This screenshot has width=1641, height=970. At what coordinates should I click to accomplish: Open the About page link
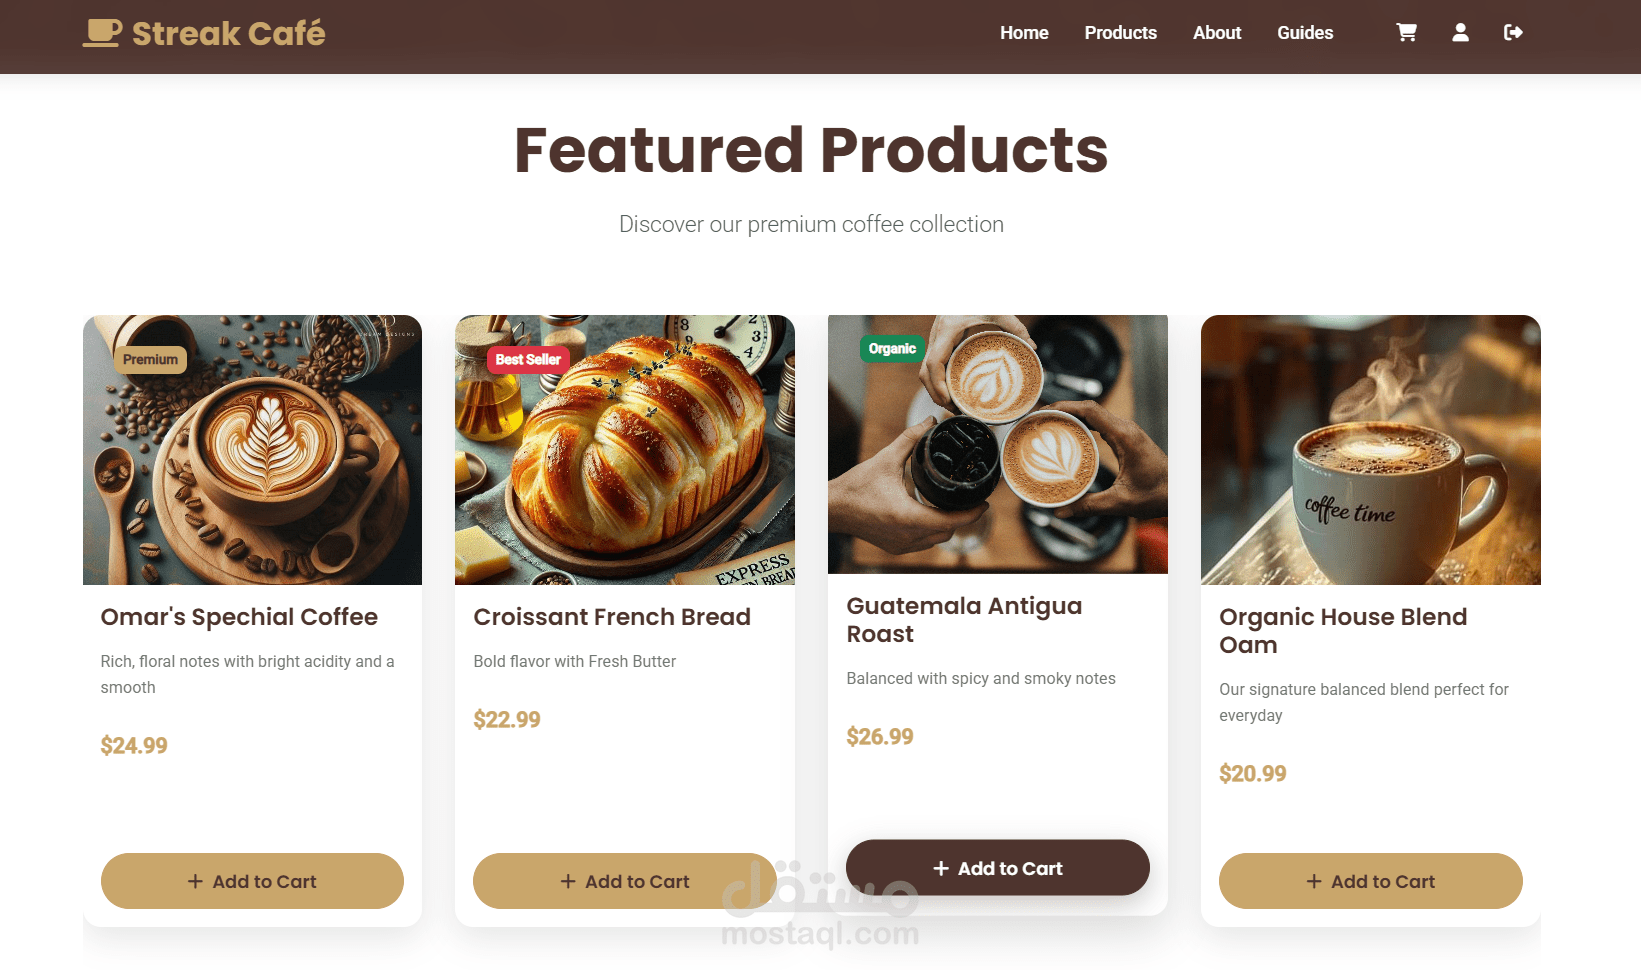1217,33
